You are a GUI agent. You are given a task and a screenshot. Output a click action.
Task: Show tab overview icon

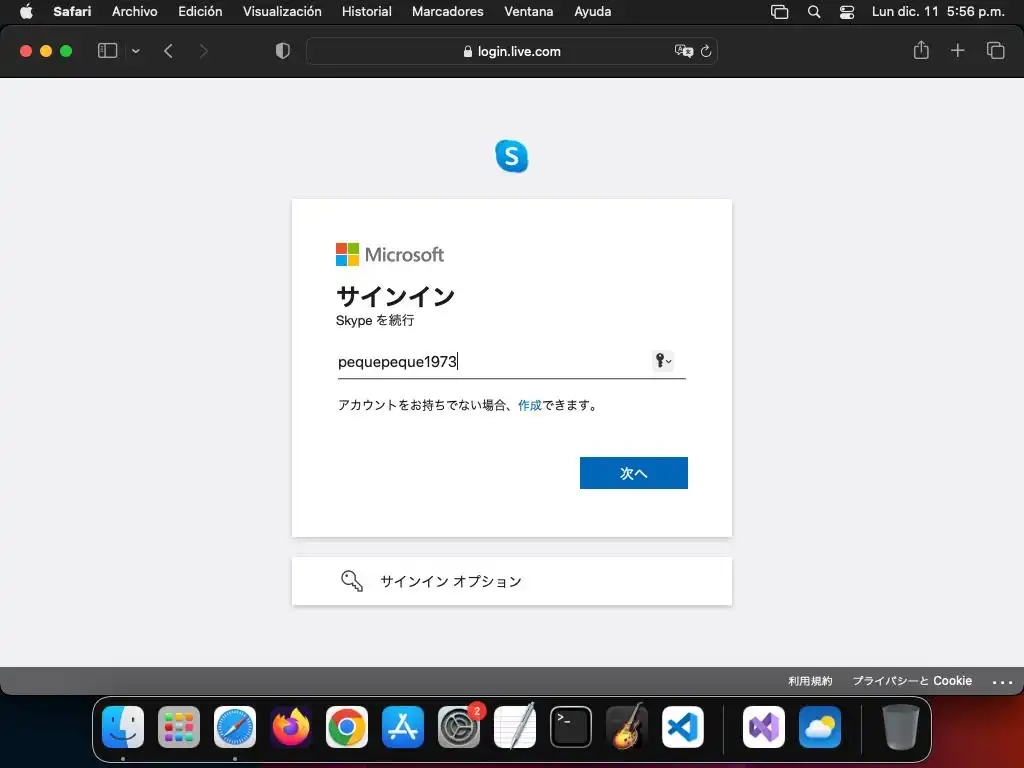(x=995, y=50)
